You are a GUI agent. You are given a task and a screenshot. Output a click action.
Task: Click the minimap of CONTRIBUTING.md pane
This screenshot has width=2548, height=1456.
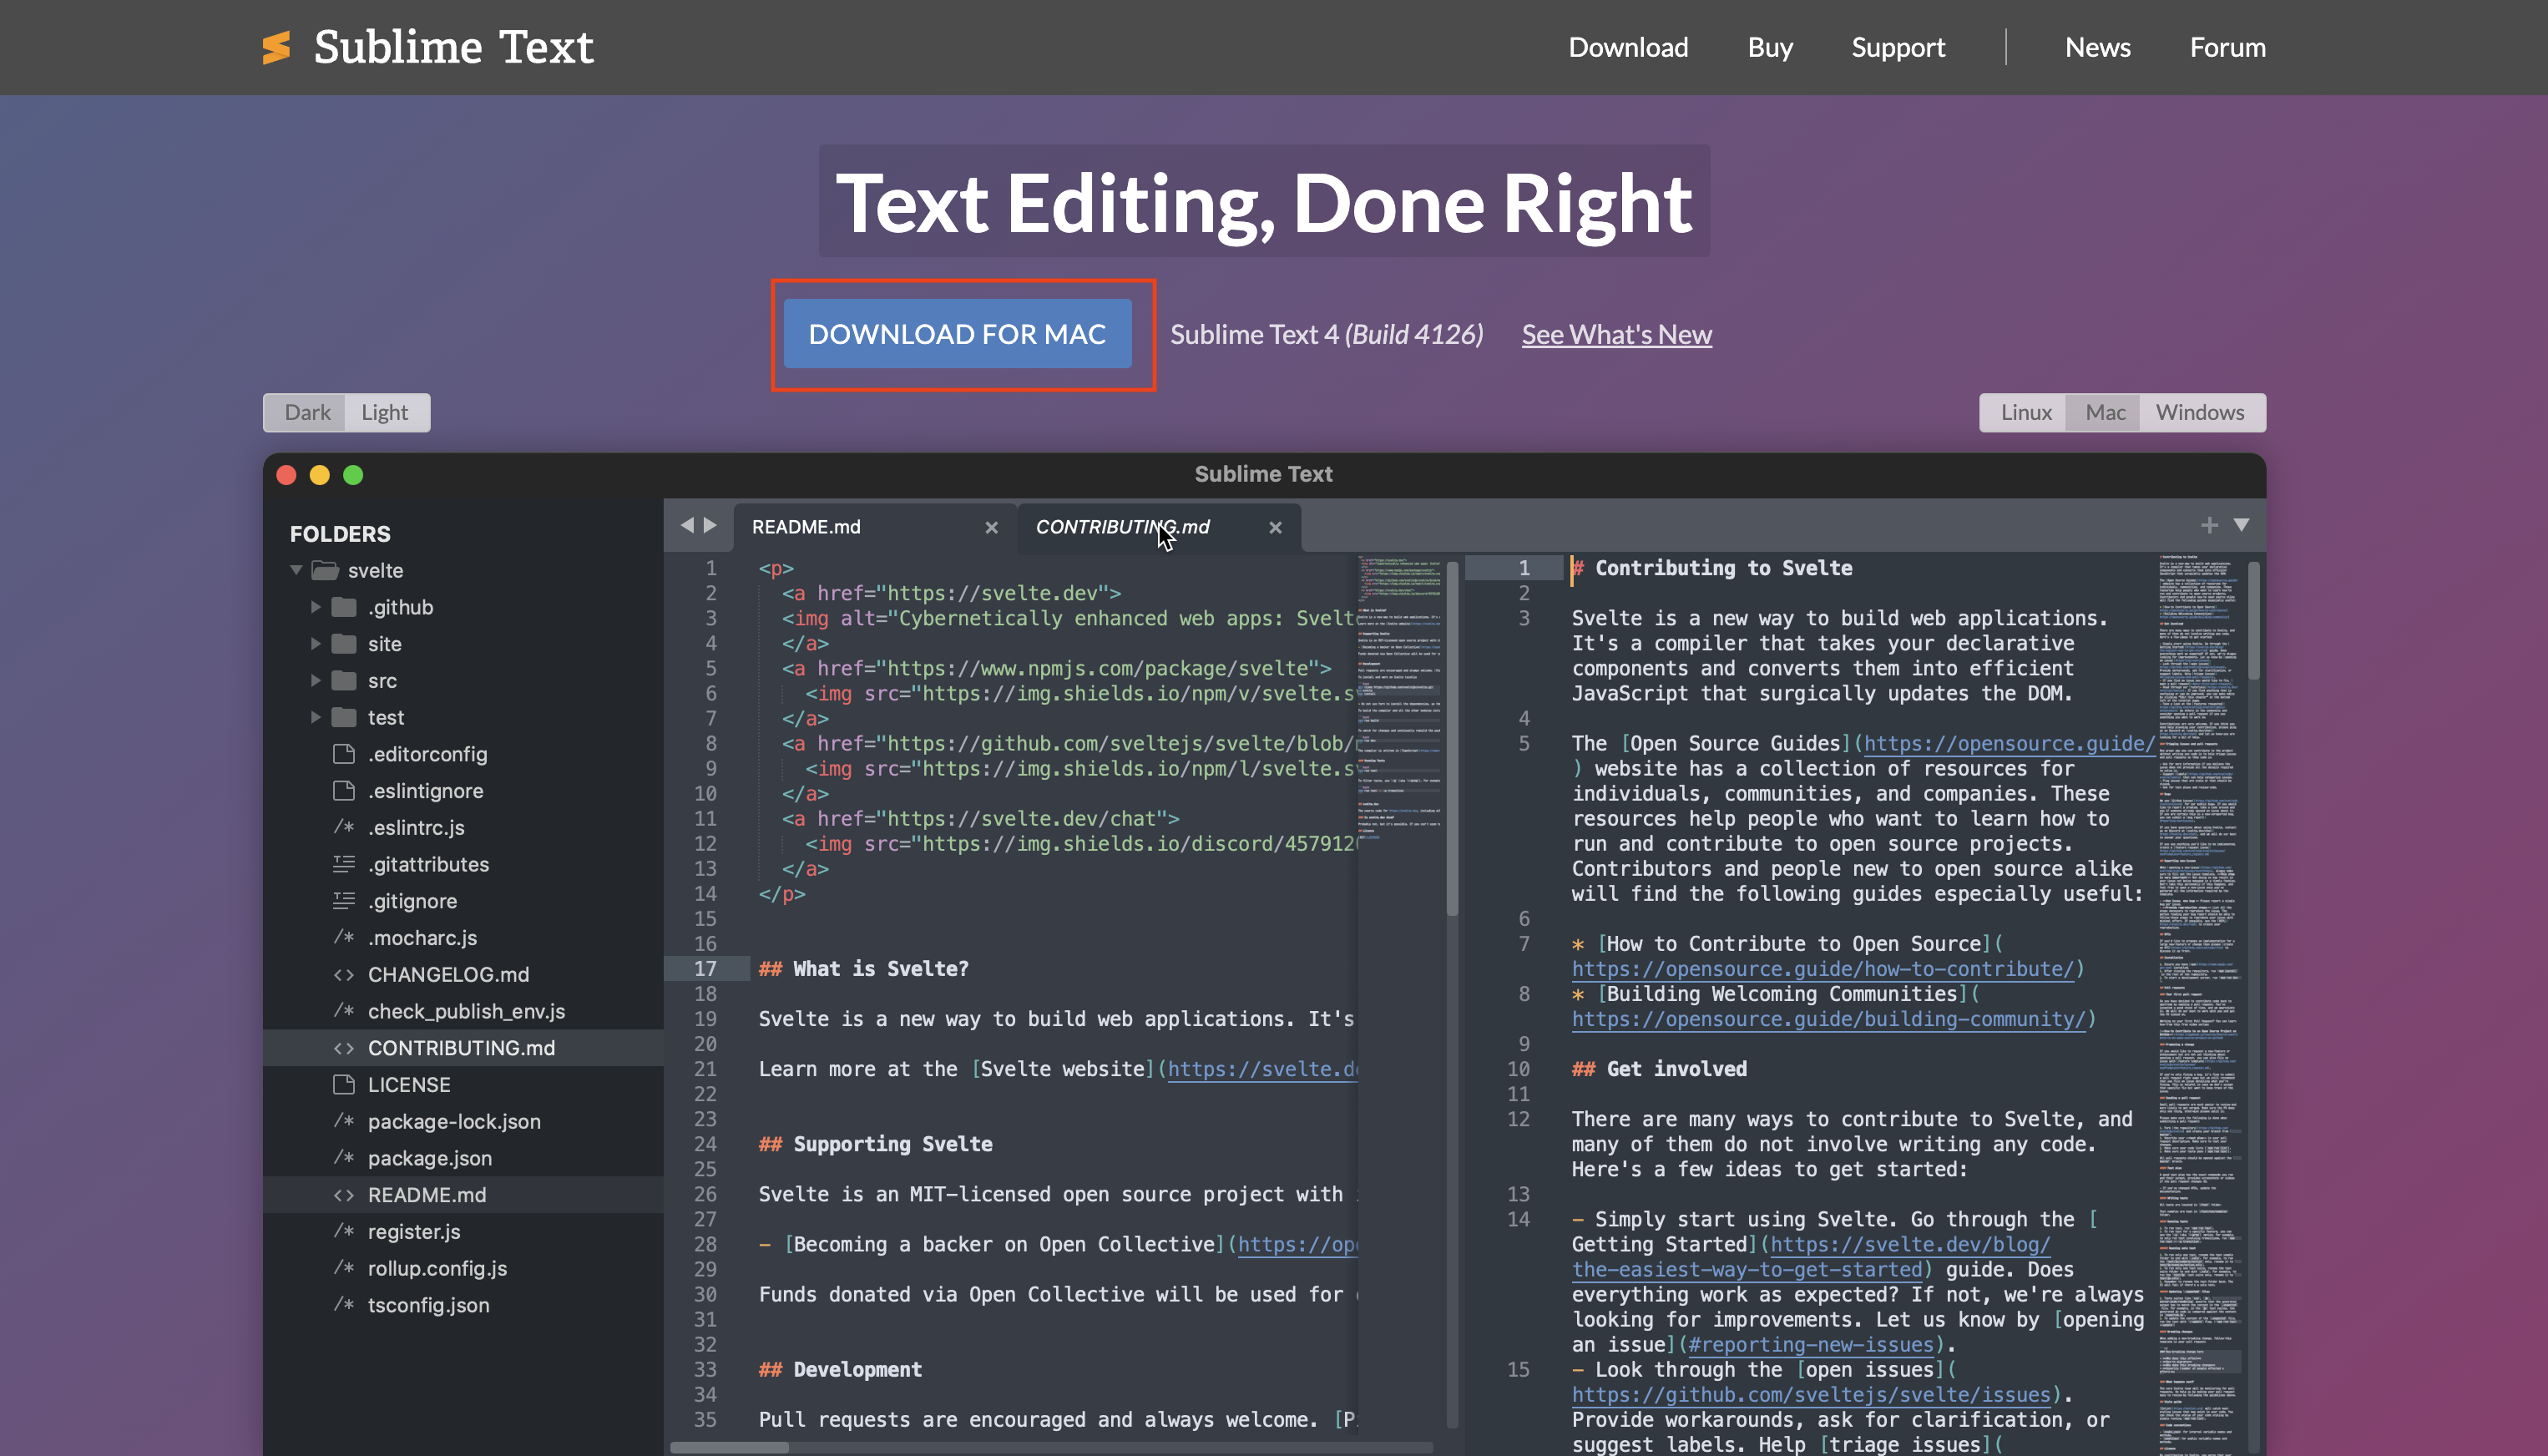(x=2198, y=900)
